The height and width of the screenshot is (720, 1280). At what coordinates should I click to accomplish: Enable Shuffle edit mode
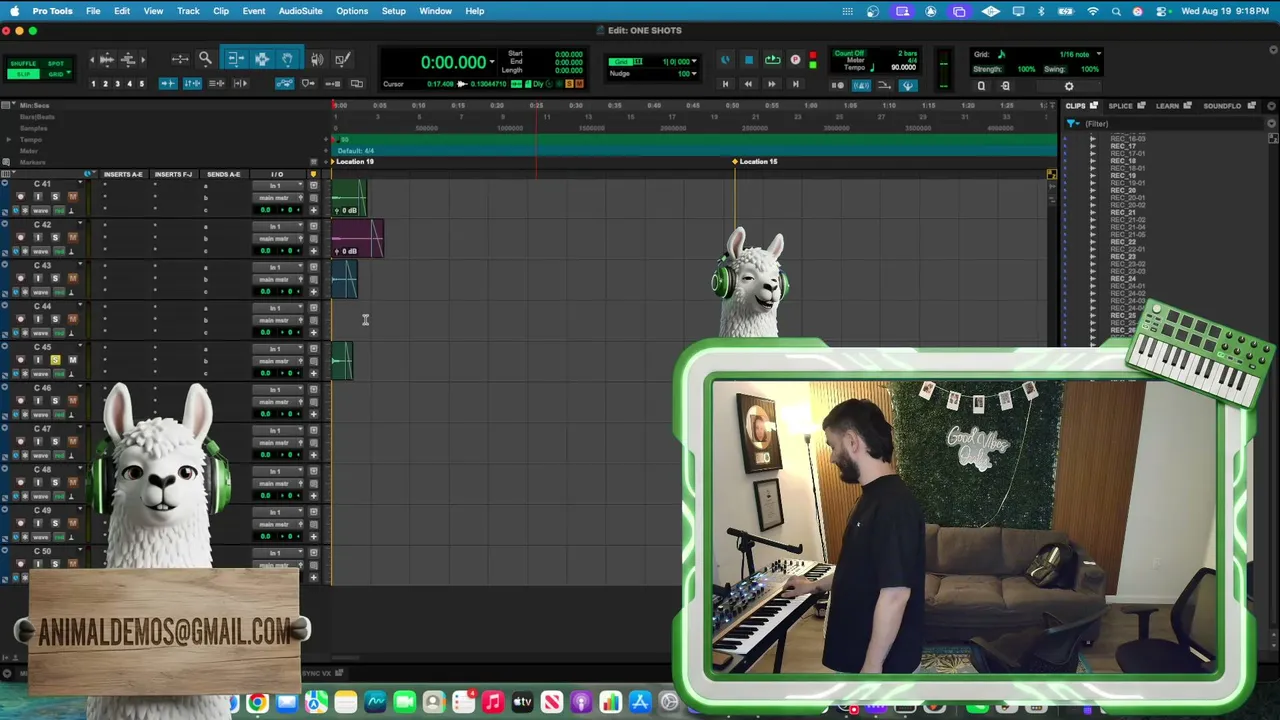[x=23, y=63]
